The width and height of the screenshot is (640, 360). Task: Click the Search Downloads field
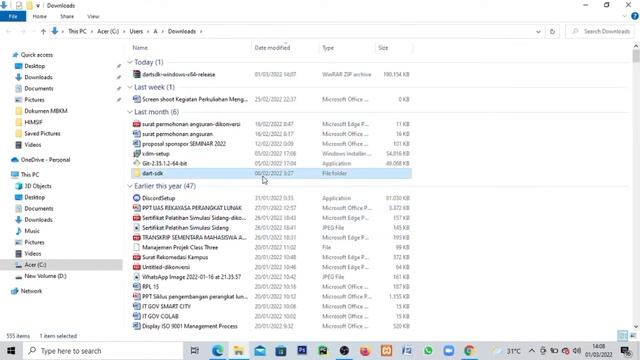tap(601, 31)
